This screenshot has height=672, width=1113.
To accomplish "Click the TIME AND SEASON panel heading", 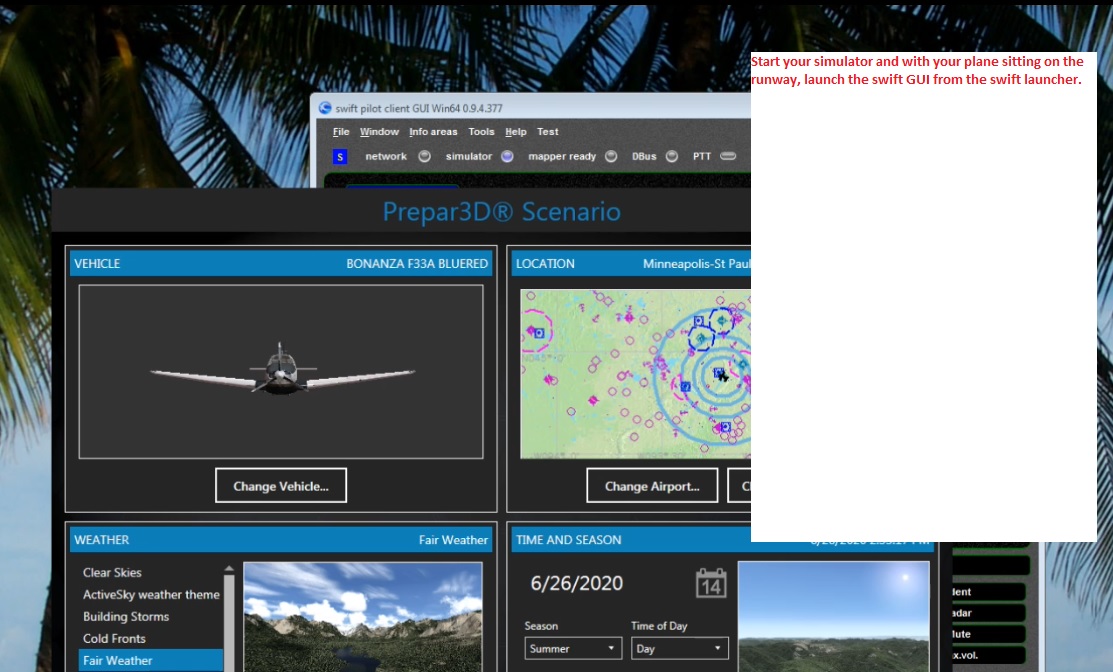I will (x=569, y=540).
